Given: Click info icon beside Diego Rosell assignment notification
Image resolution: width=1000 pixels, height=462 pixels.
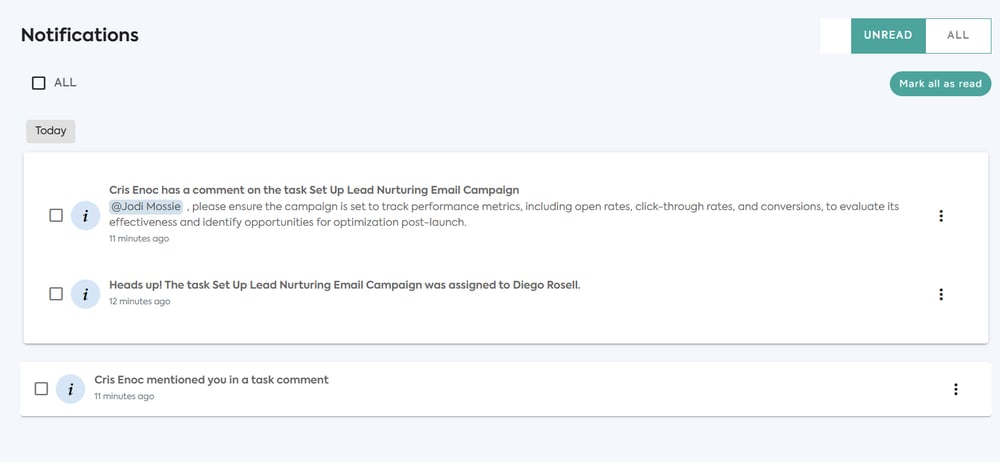Looking at the screenshot, I should 85,294.
